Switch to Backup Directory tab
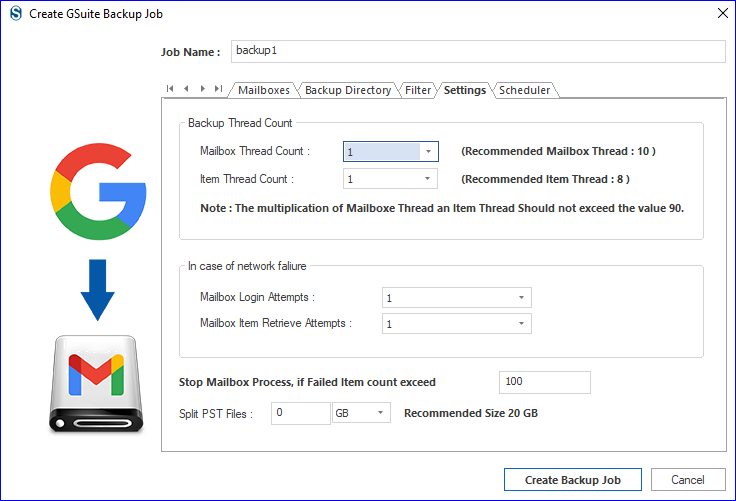The width and height of the screenshot is (736, 501). coord(348,90)
